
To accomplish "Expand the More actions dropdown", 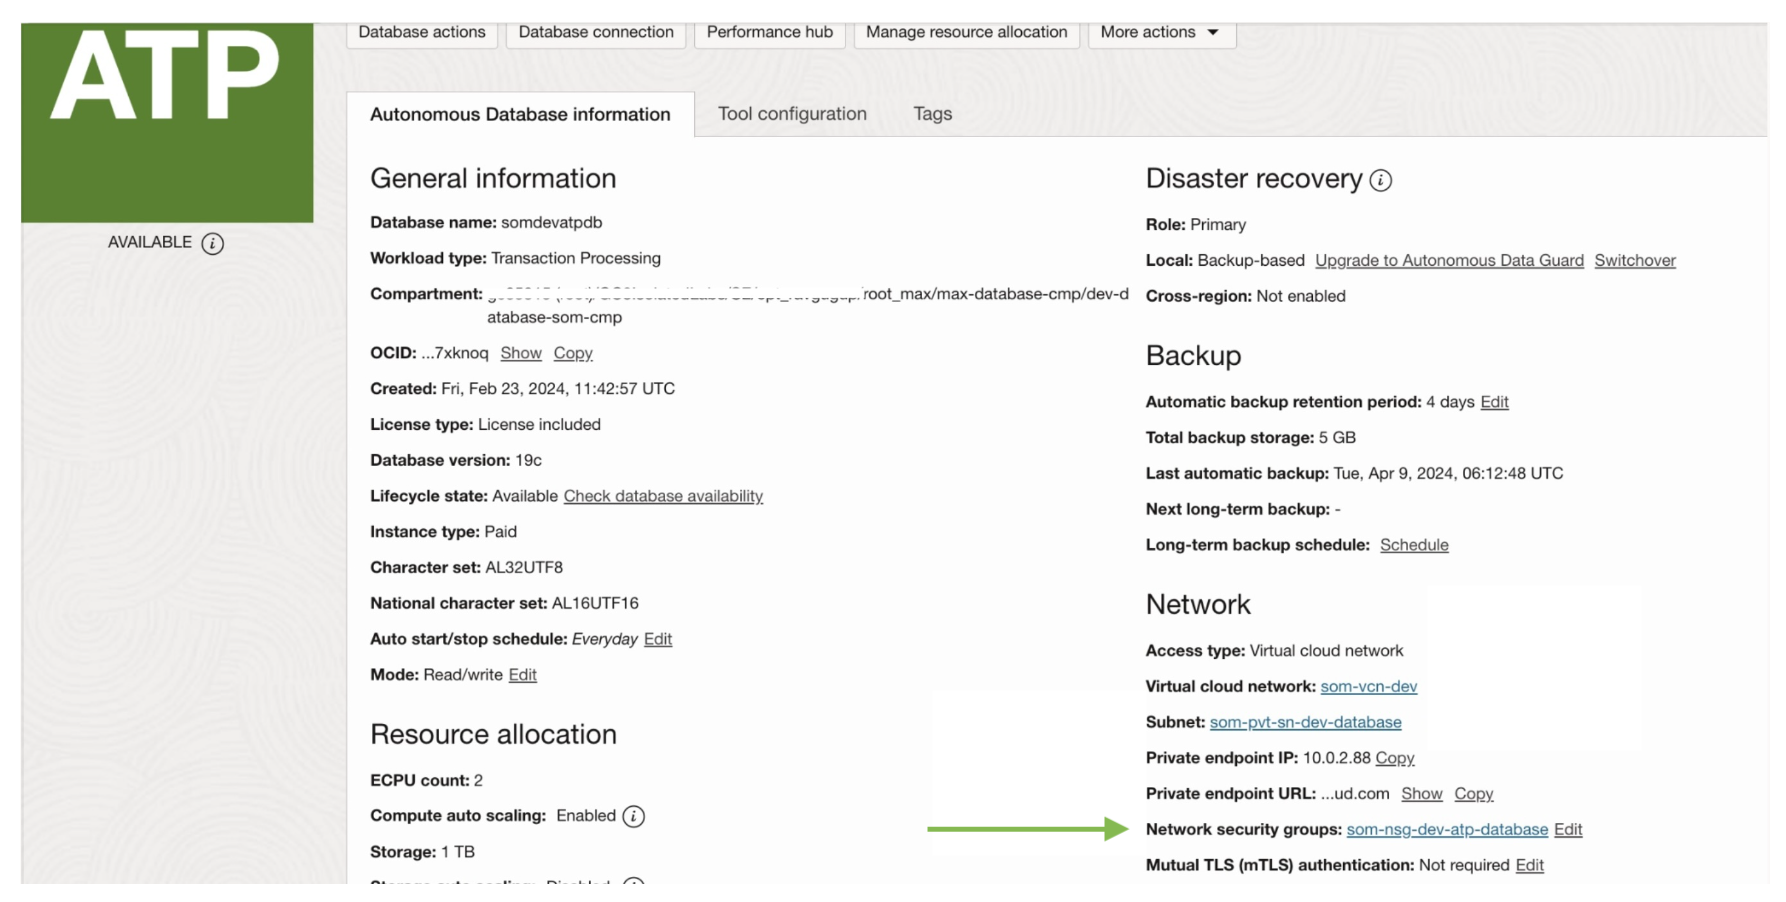I will click(x=1161, y=32).
